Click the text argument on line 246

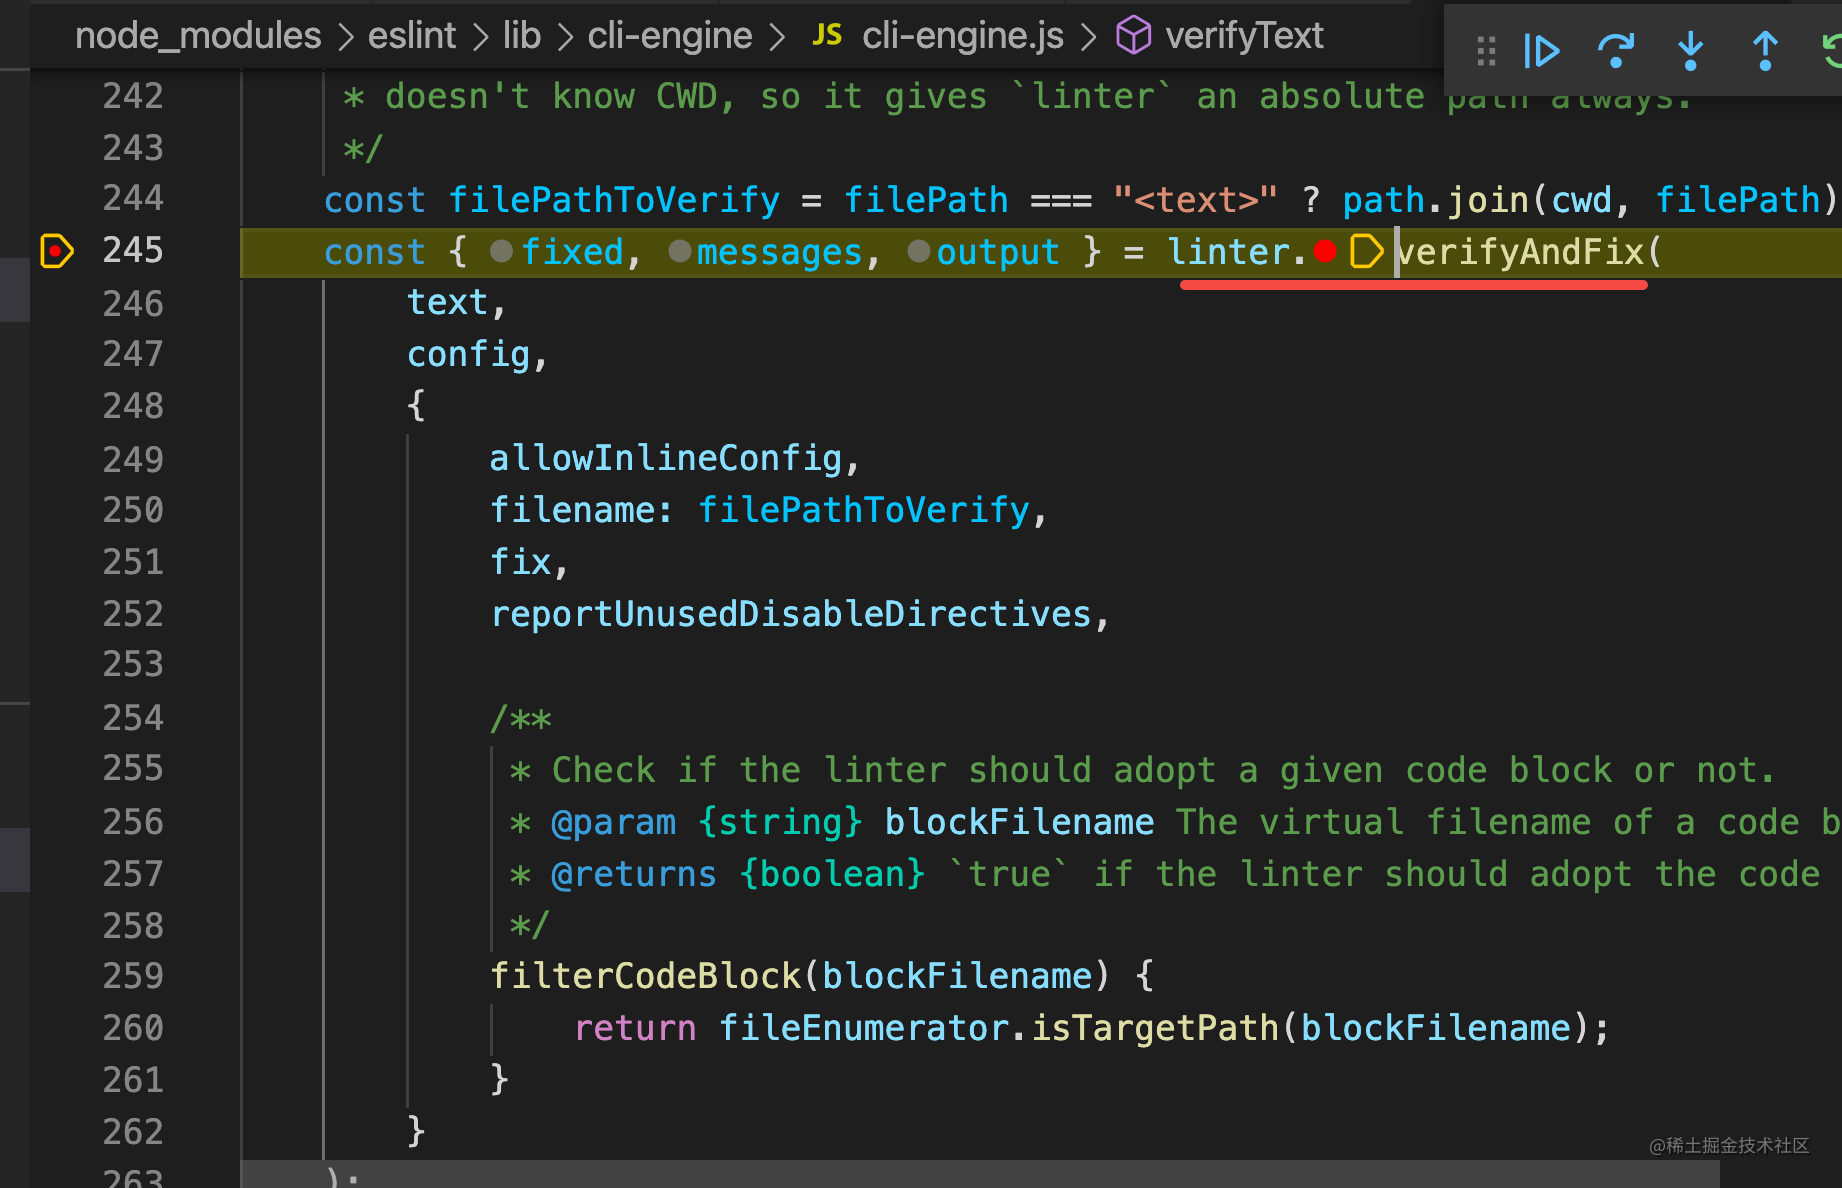448,303
